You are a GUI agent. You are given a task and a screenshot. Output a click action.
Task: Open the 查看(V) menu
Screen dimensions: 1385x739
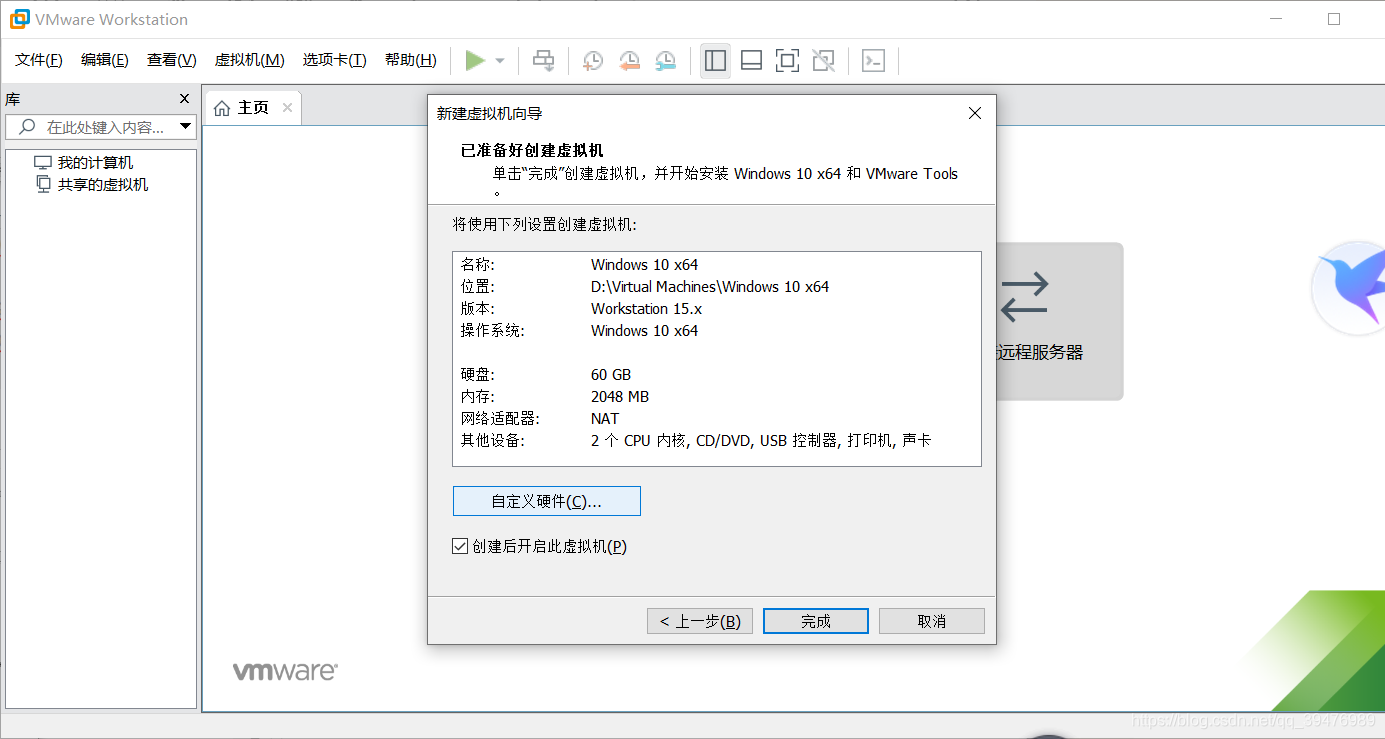(x=172, y=60)
